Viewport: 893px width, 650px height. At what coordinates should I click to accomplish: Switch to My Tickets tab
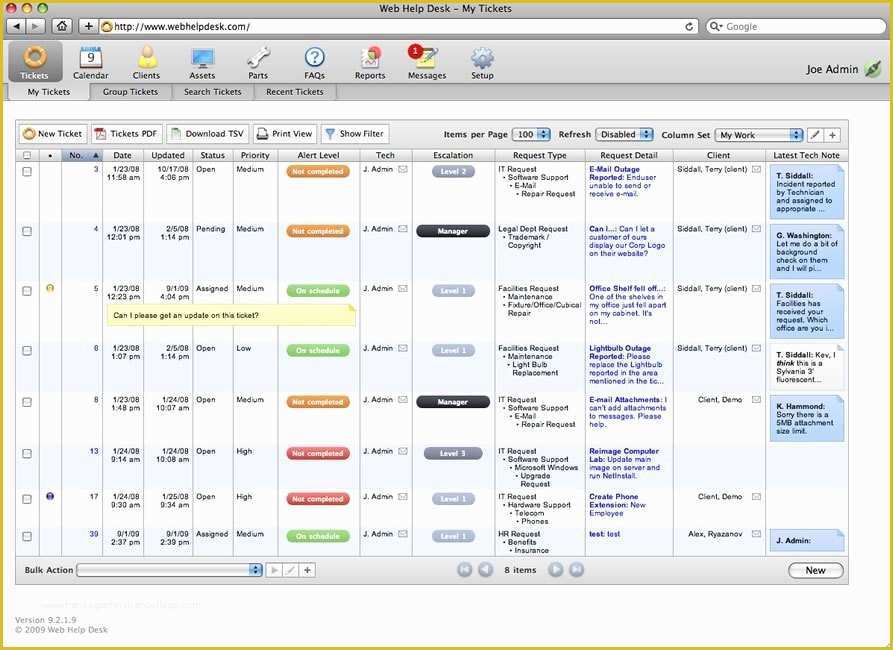(48, 92)
